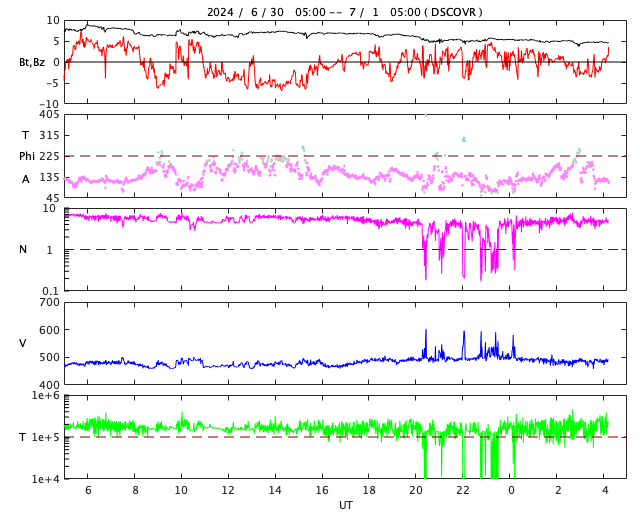Click the 4 UT hour tick label
Image resolution: width=640 pixels, height=512 pixels.
[605, 490]
